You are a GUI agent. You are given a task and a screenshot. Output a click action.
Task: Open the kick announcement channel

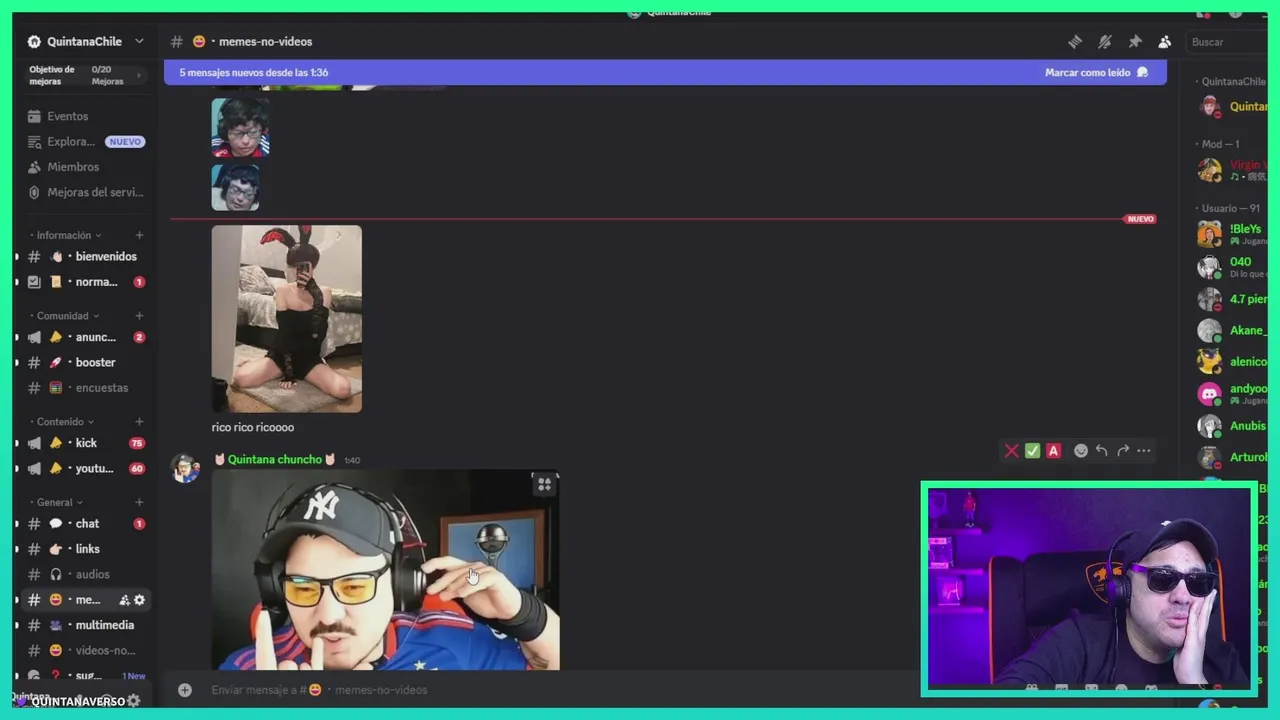point(86,443)
